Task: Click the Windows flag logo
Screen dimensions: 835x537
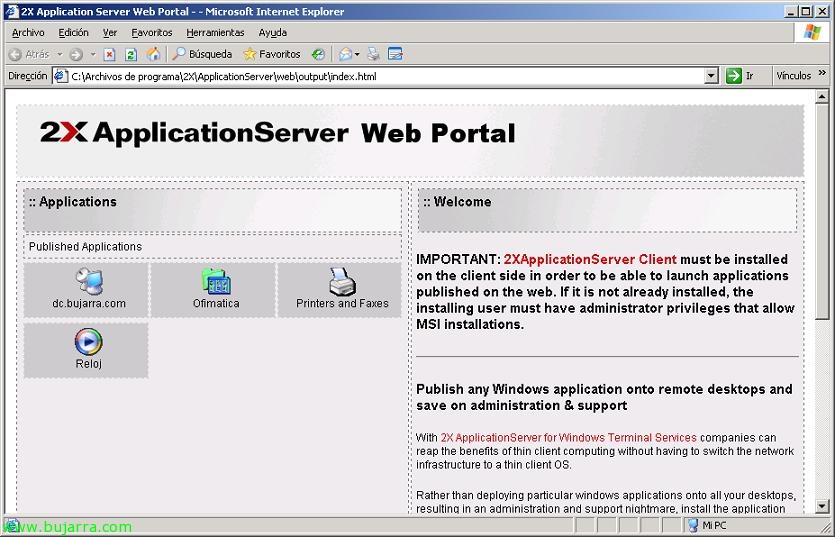Action: [812, 32]
